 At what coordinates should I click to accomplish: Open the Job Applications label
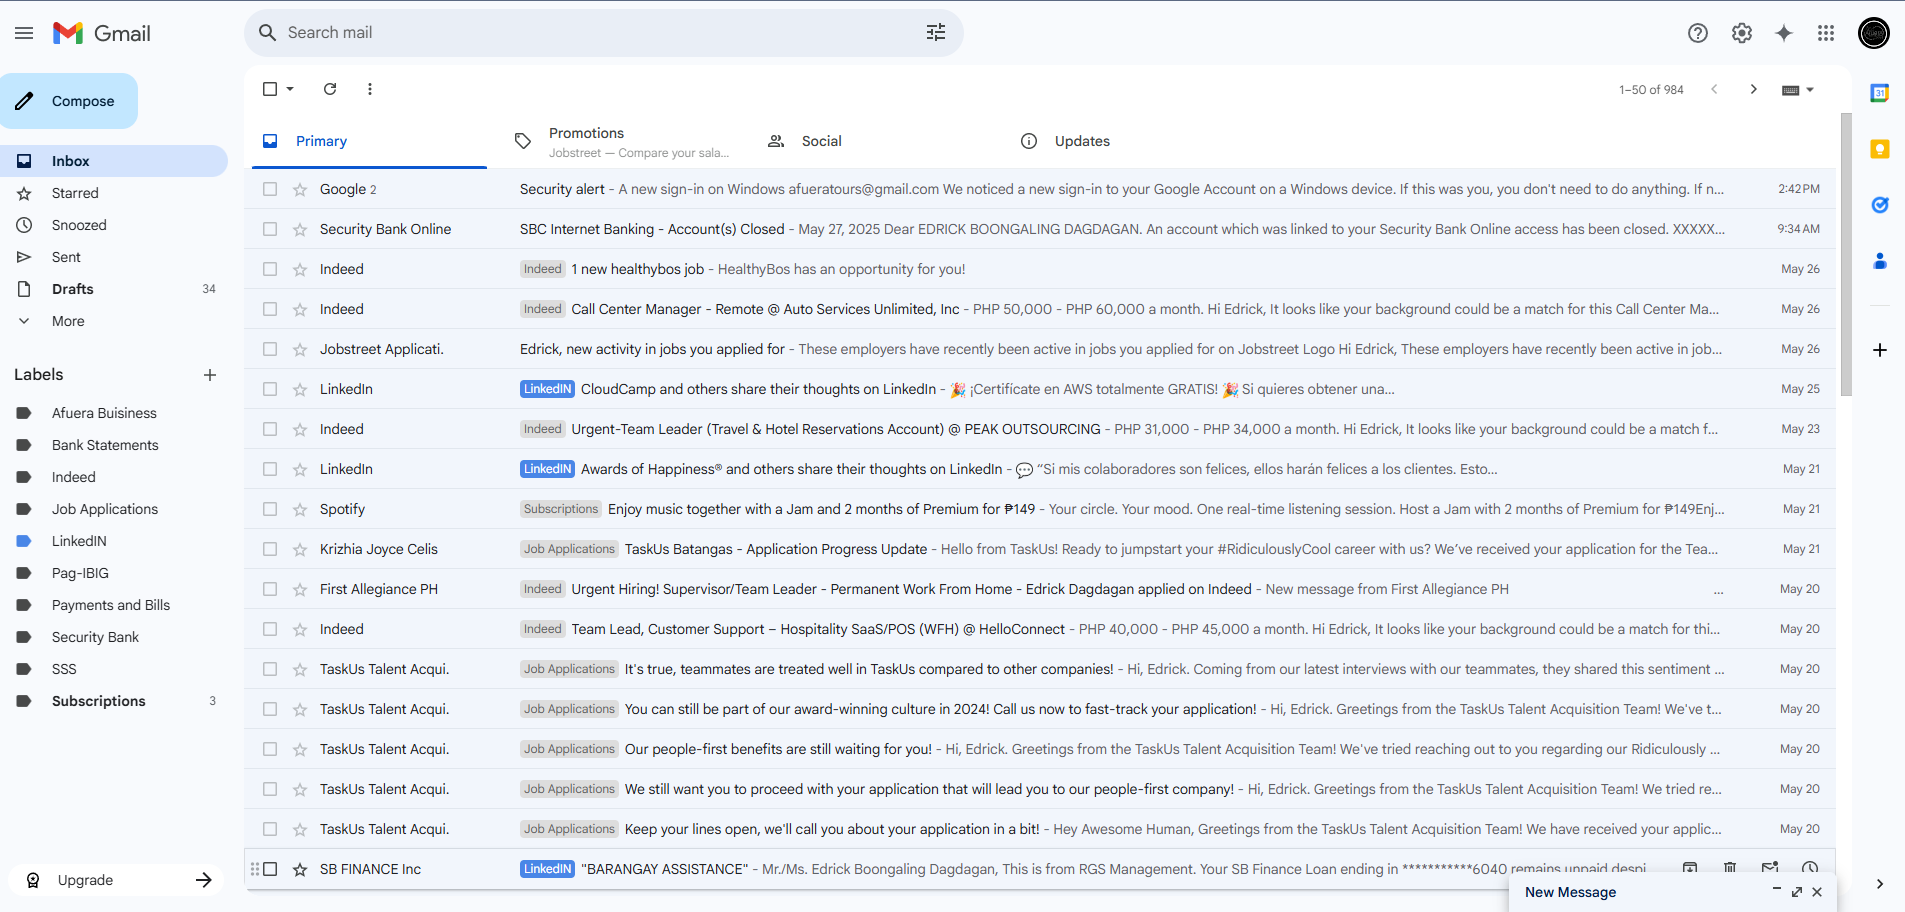point(114,509)
